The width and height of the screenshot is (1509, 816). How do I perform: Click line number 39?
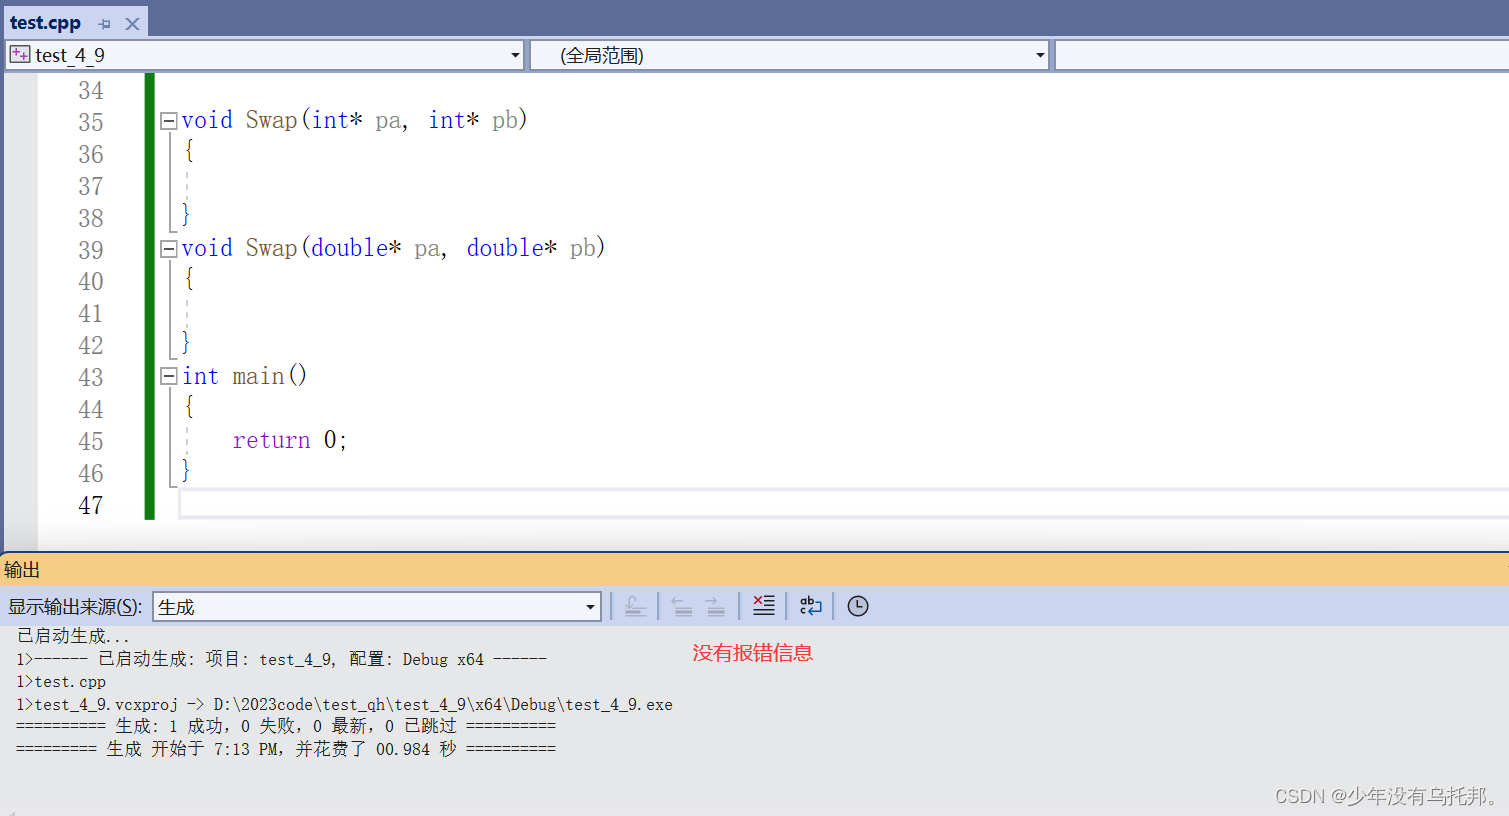click(91, 250)
